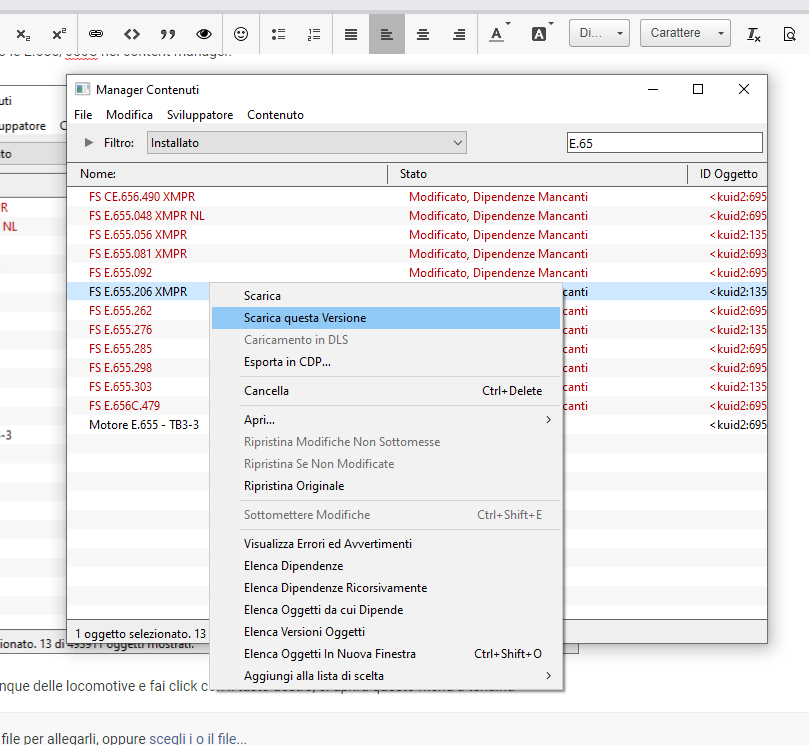
Task: Choose Scarica from the context menu
Action: coord(386,296)
